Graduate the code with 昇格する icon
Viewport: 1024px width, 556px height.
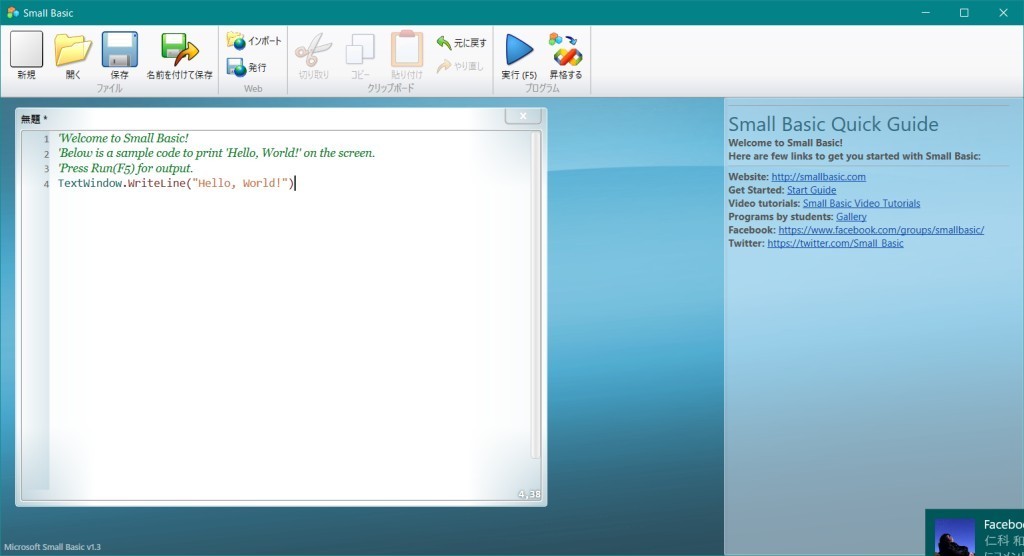(x=566, y=56)
